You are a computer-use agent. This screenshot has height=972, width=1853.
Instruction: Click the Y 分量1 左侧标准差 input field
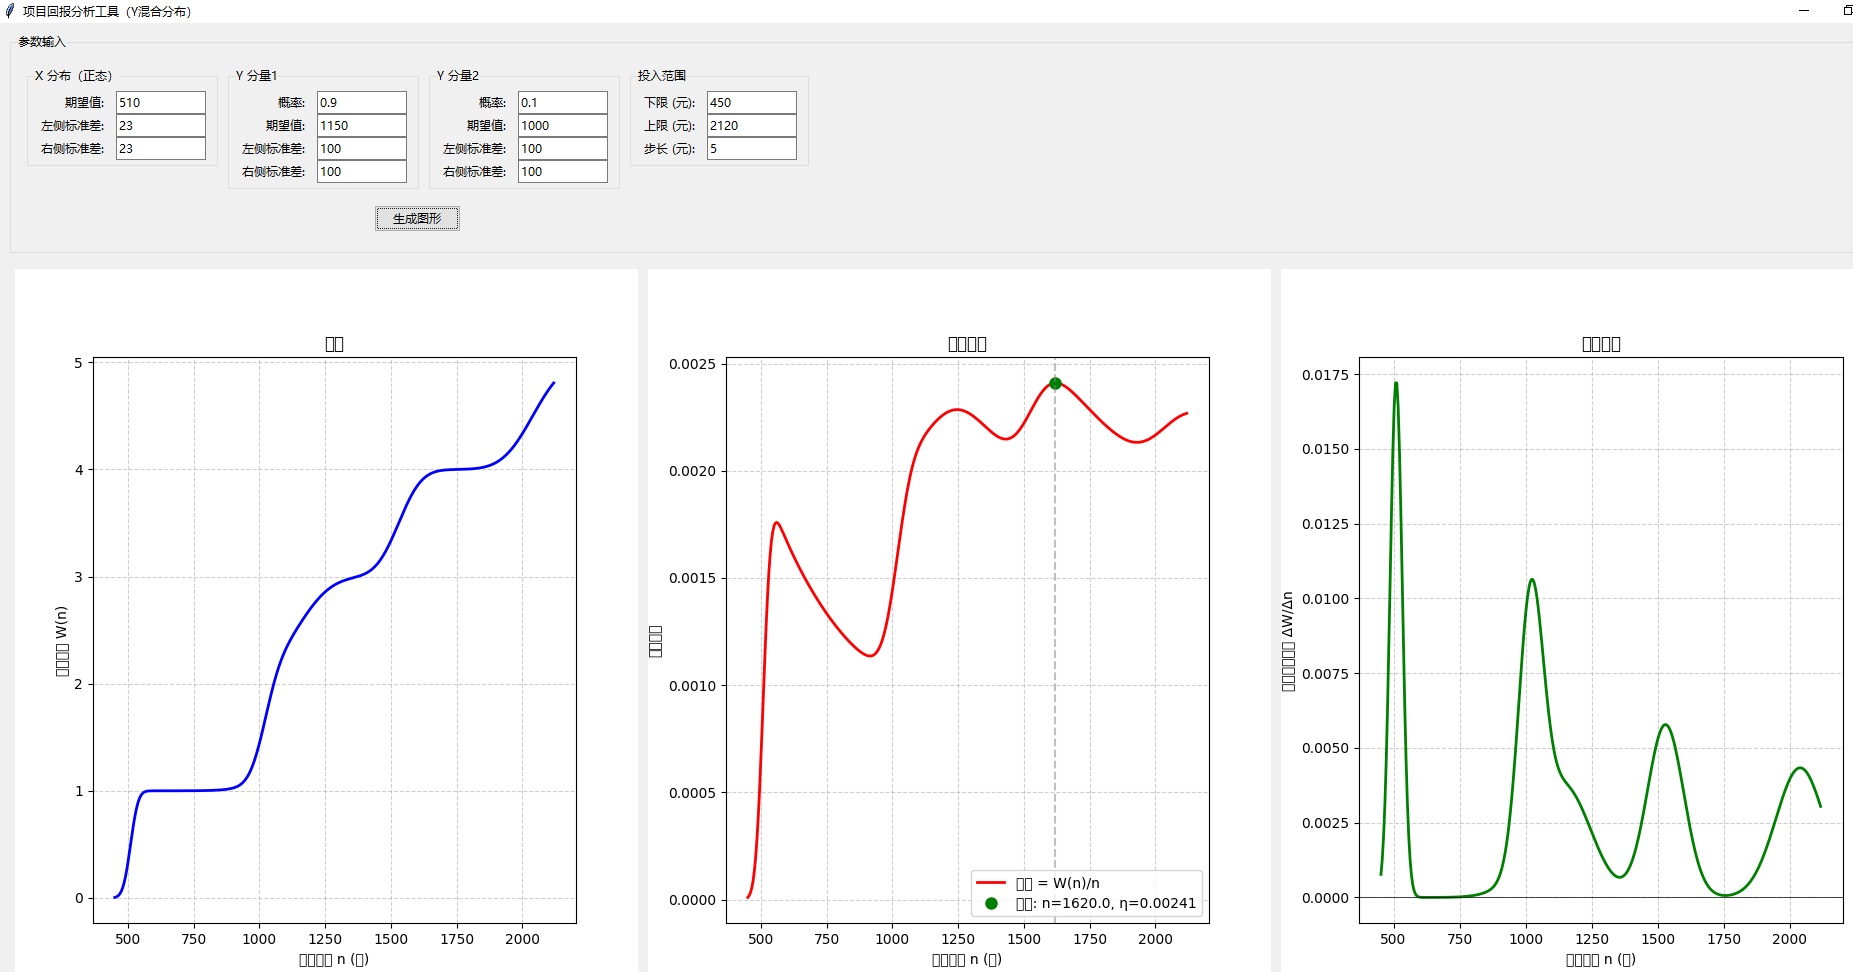pos(361,148)
